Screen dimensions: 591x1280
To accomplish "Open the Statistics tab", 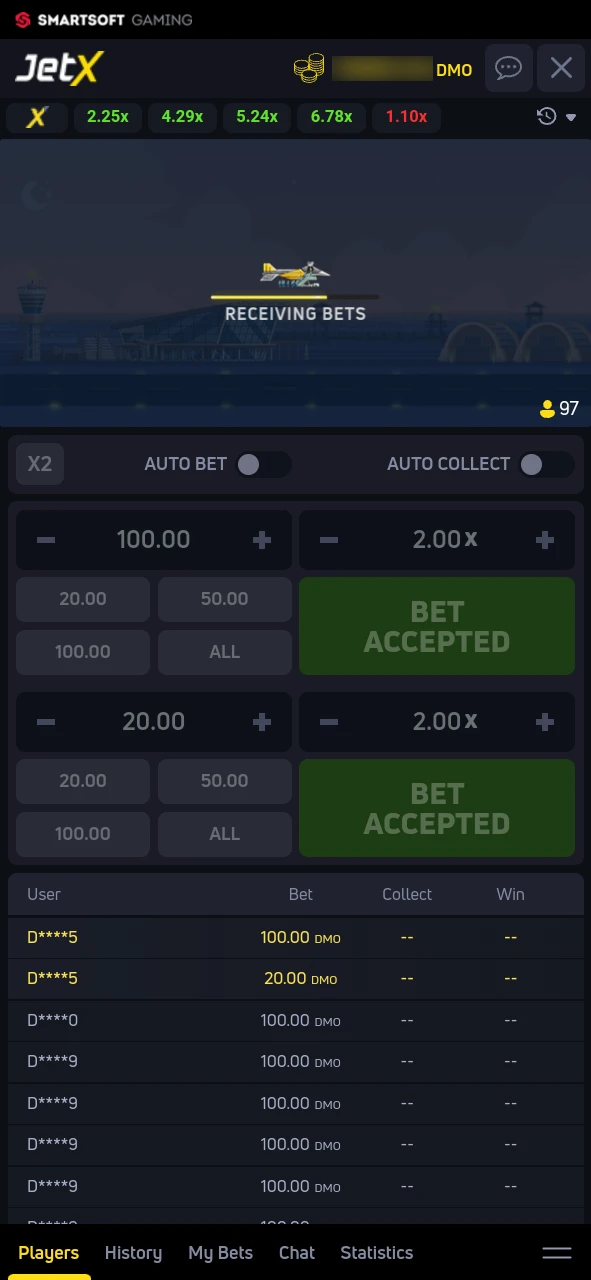I will pos(376,1252).
